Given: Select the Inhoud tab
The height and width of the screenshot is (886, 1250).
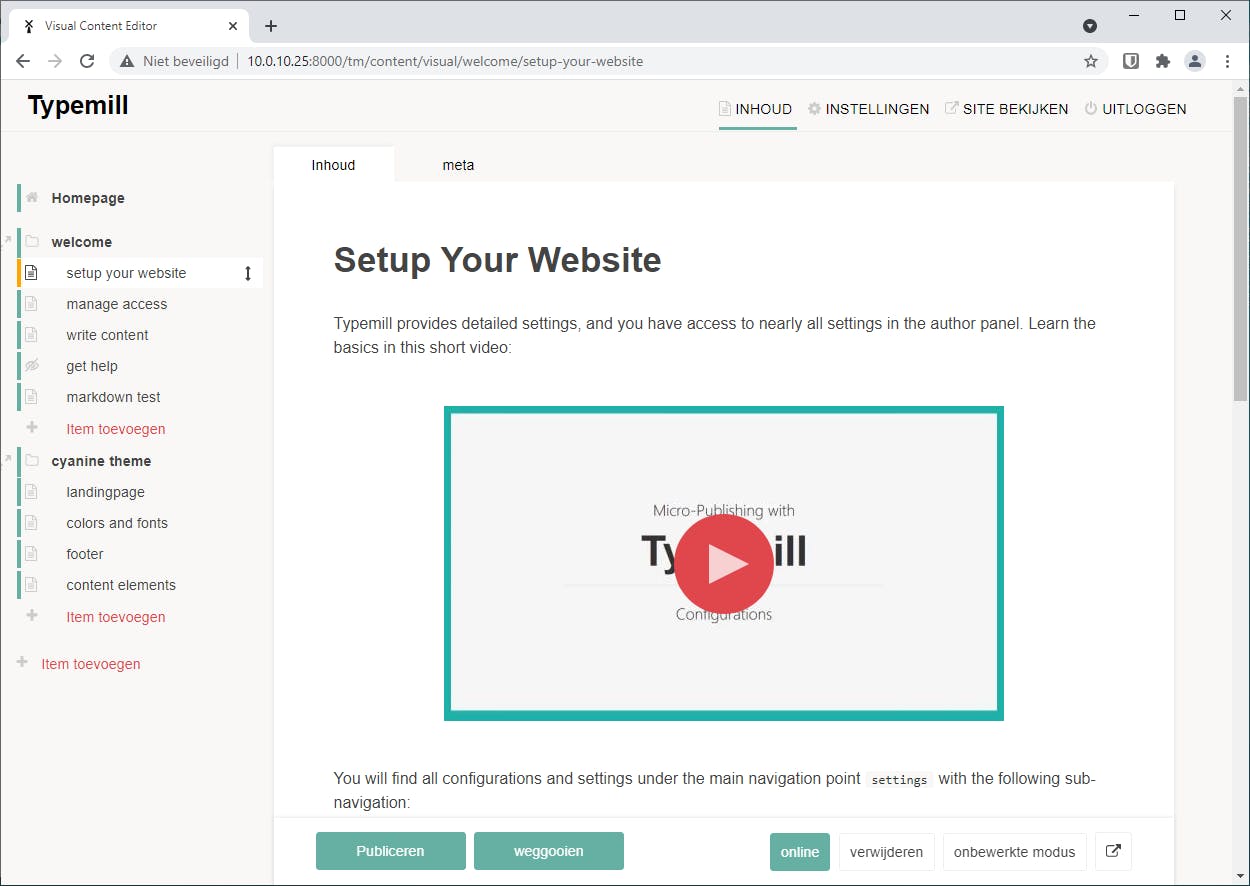Looking at the screenshot, I should coord(333,164).
